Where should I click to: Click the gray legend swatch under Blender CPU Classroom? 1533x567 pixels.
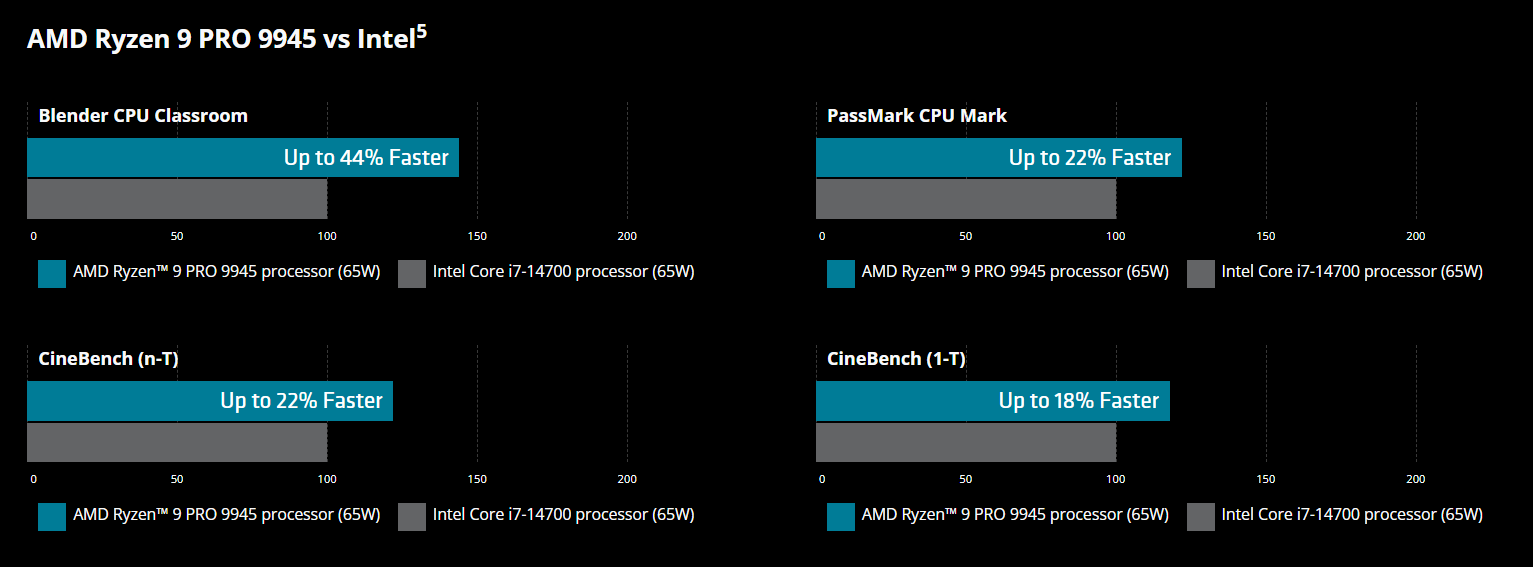(x=412, y=273)
